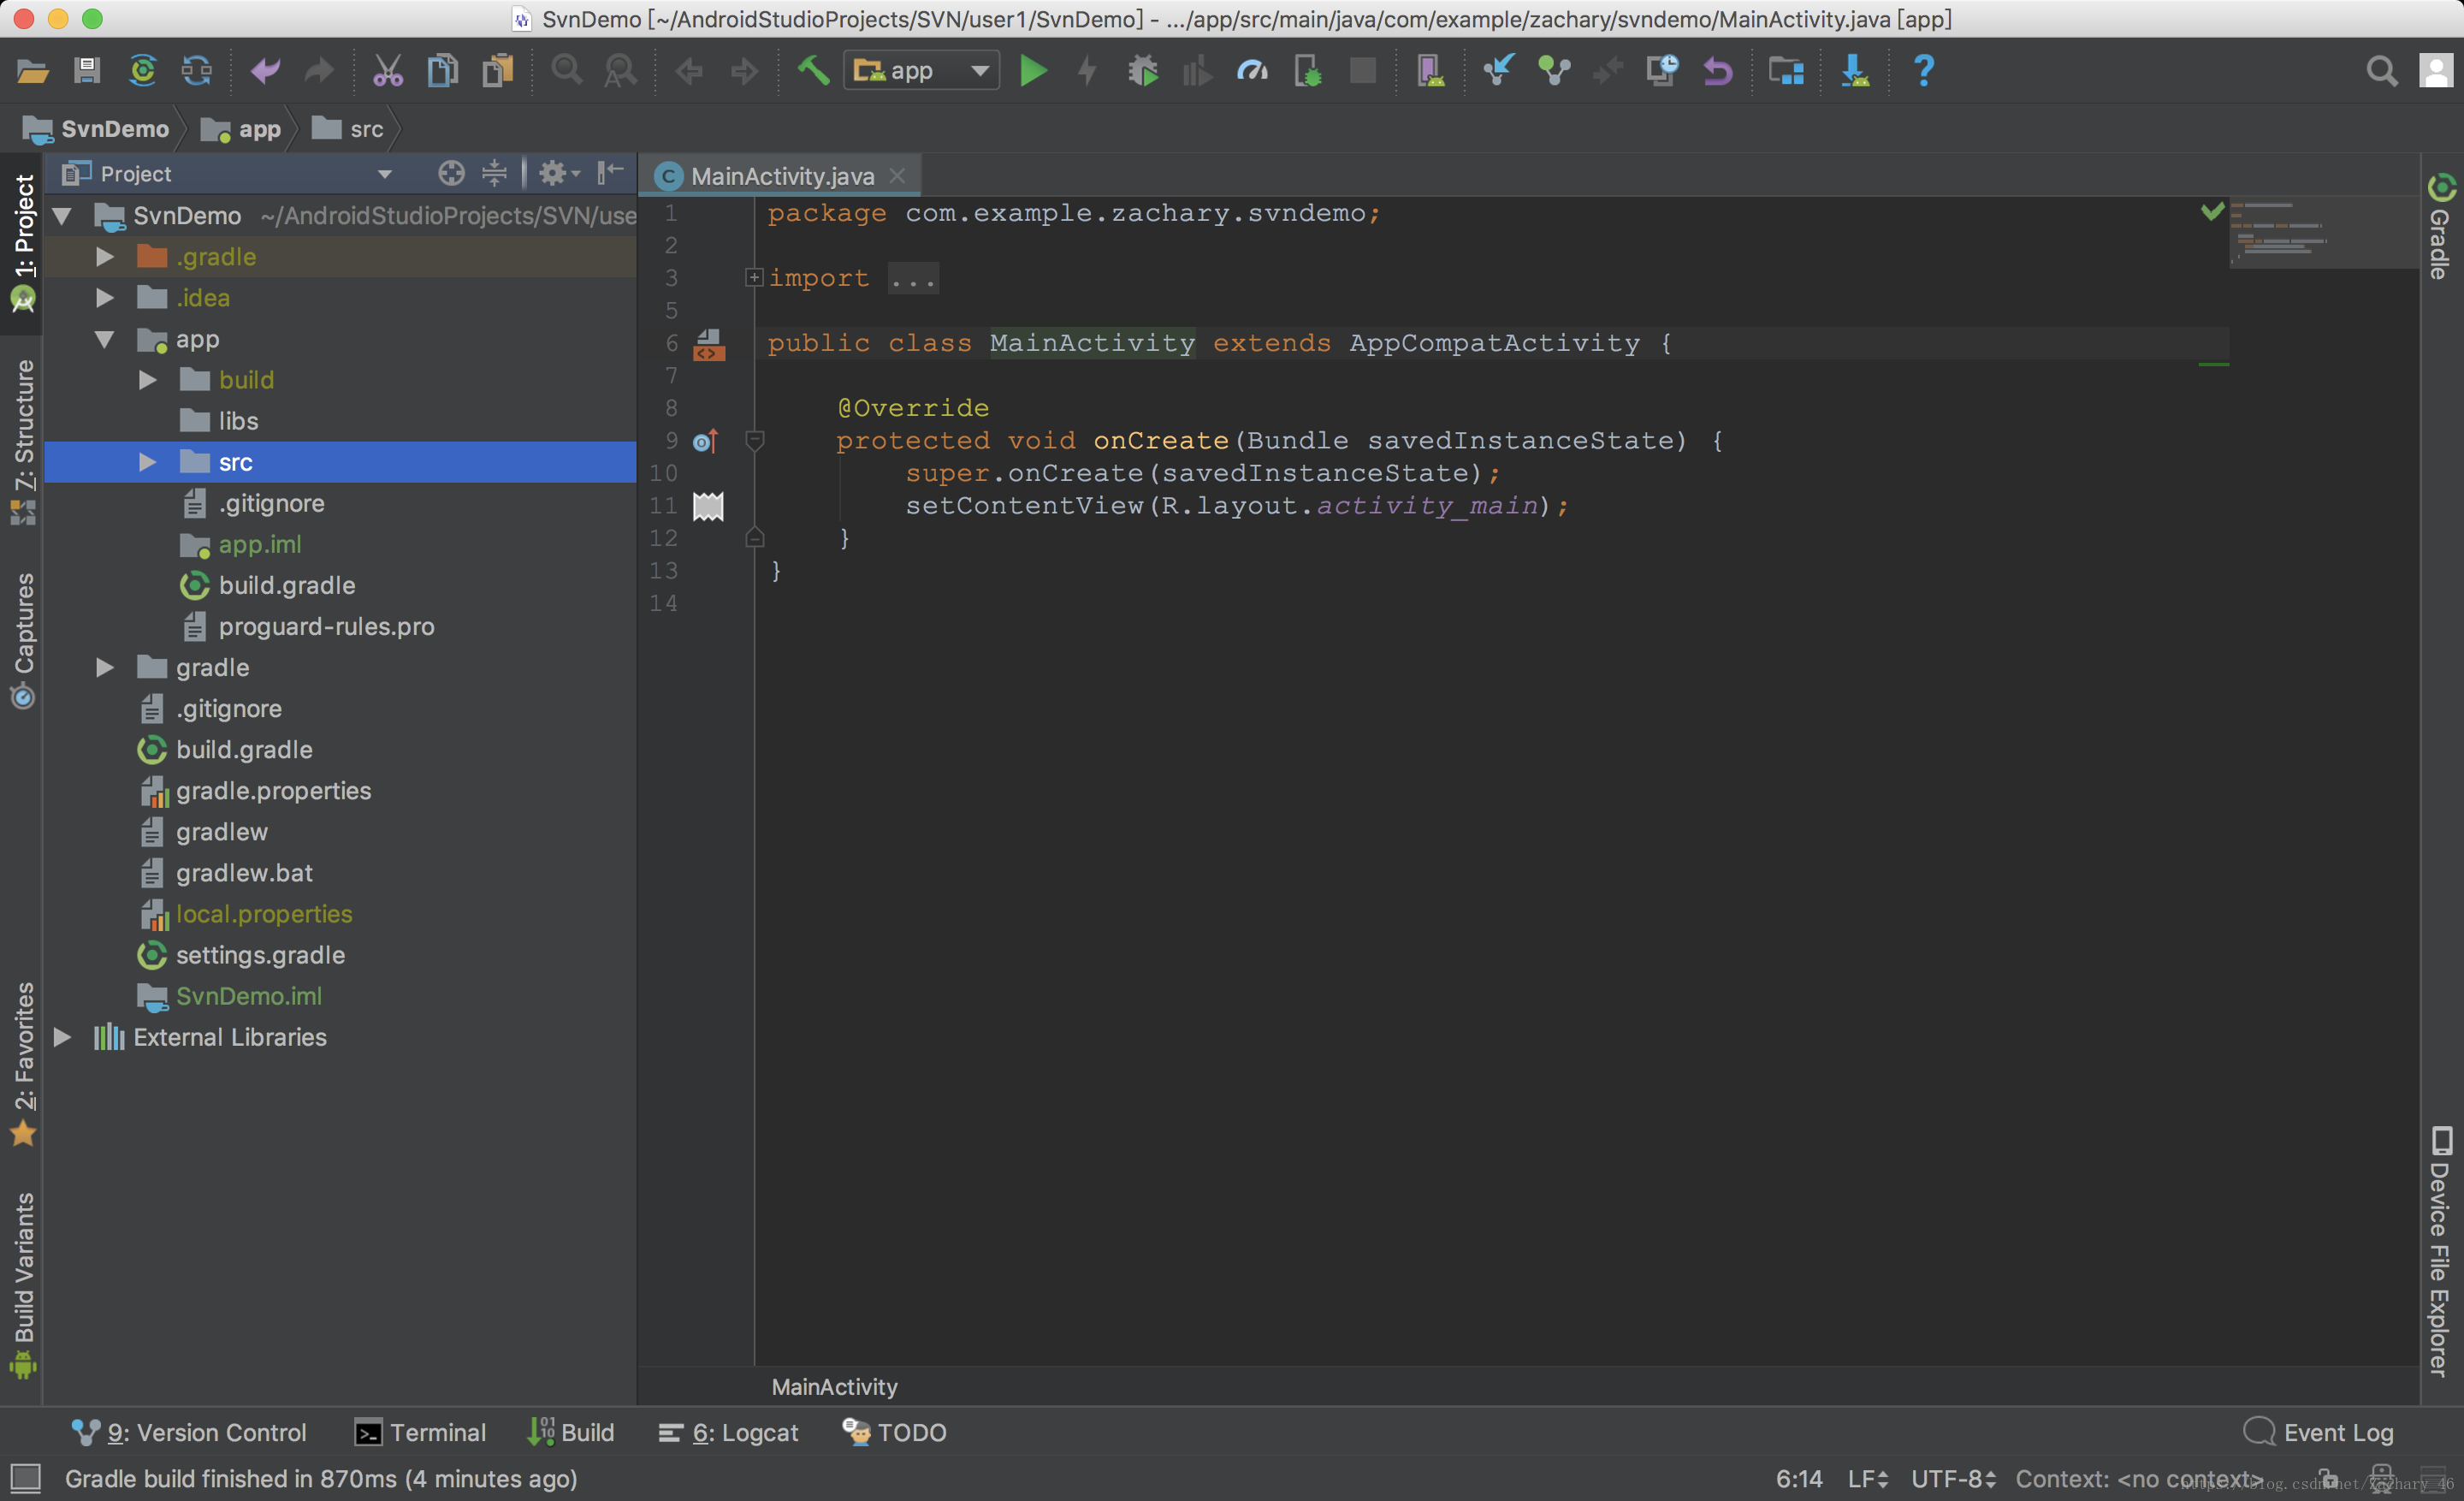The image size is (2464, 1501).
Task: Click the UTF-8 encoding status widget
Action: pos(1953,1479)
